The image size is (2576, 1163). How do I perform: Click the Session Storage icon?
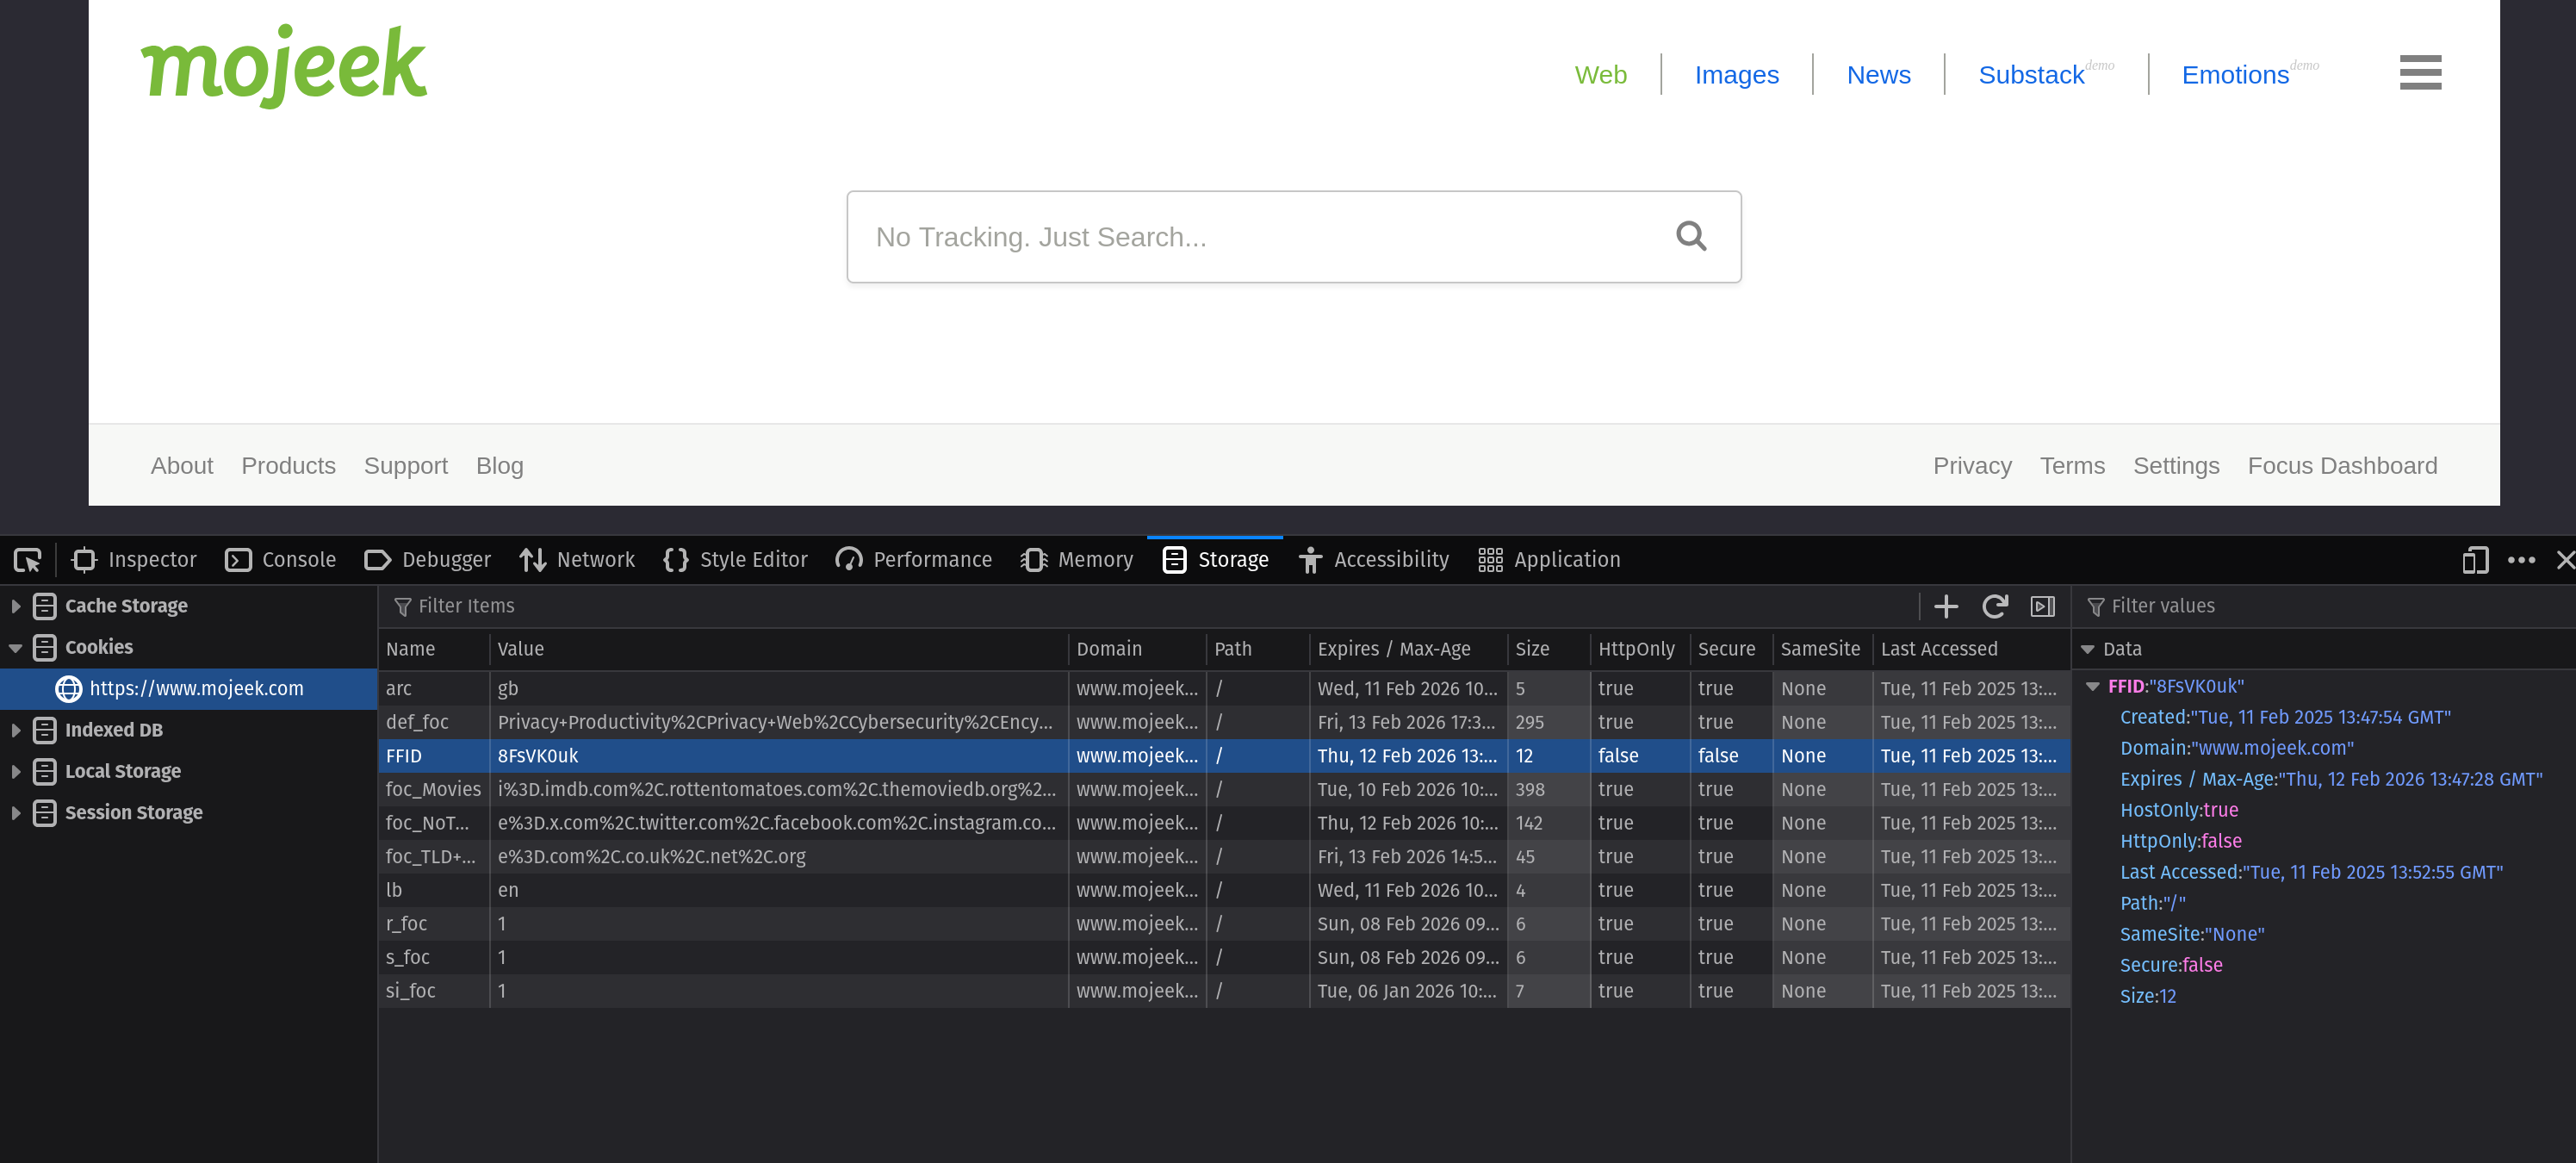tap(45, 813)
